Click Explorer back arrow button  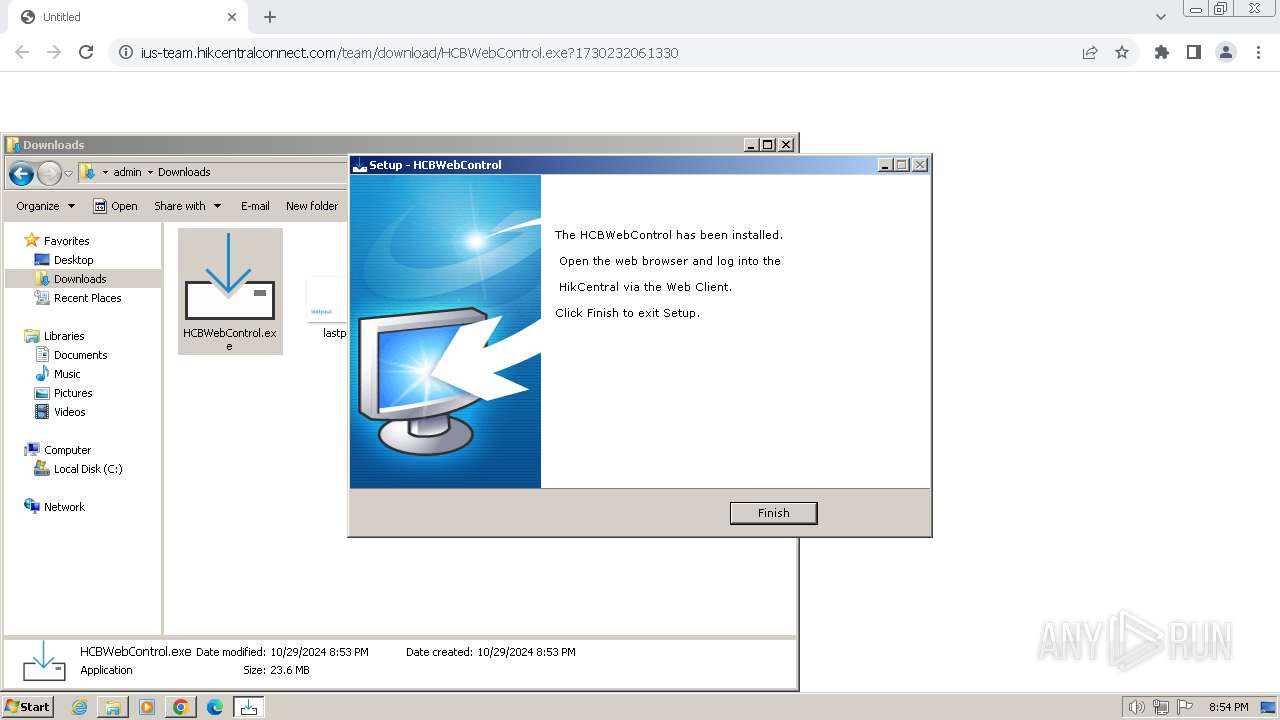[21, 174]
